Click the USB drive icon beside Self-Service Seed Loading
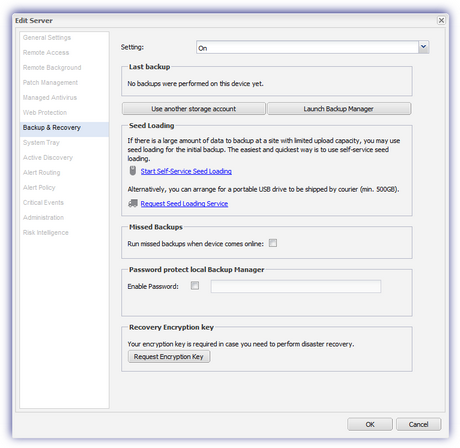 click(x=133, y=171)
